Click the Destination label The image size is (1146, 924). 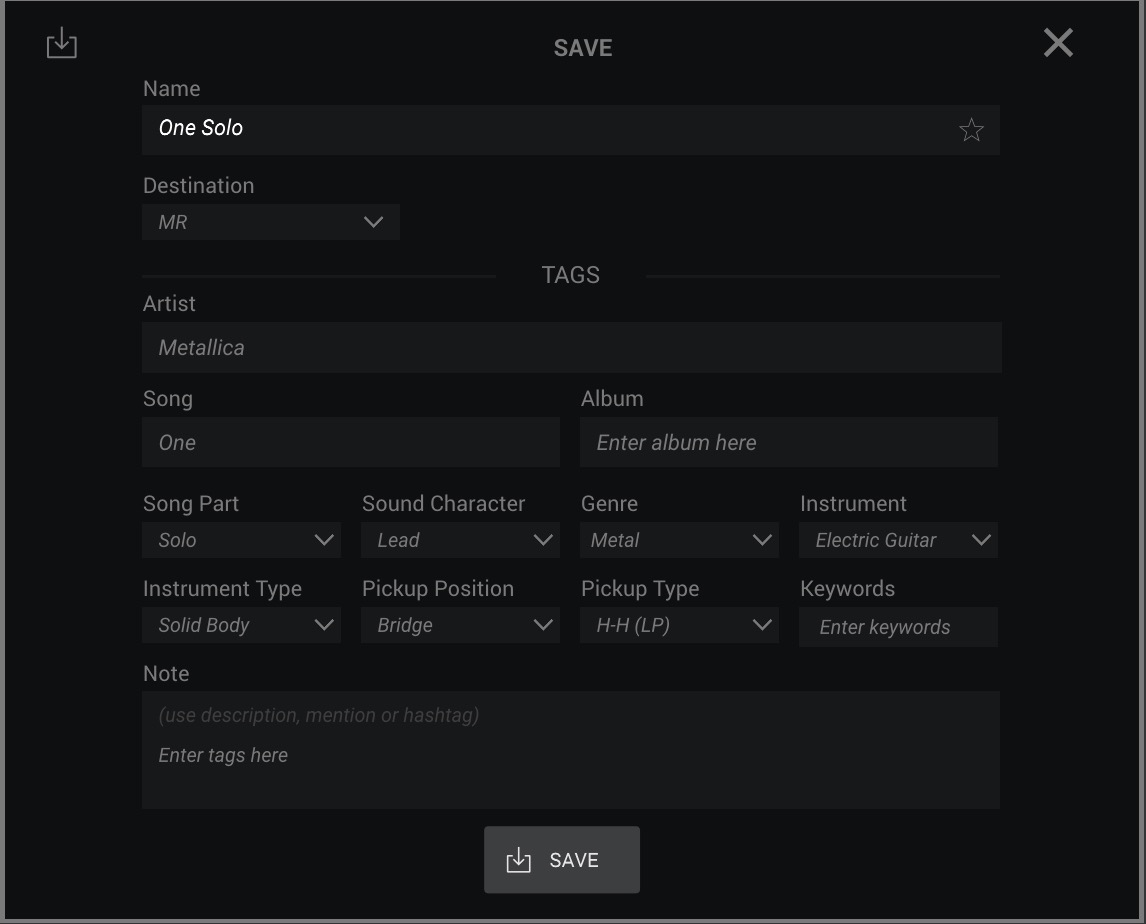click(x=199, y=186)
